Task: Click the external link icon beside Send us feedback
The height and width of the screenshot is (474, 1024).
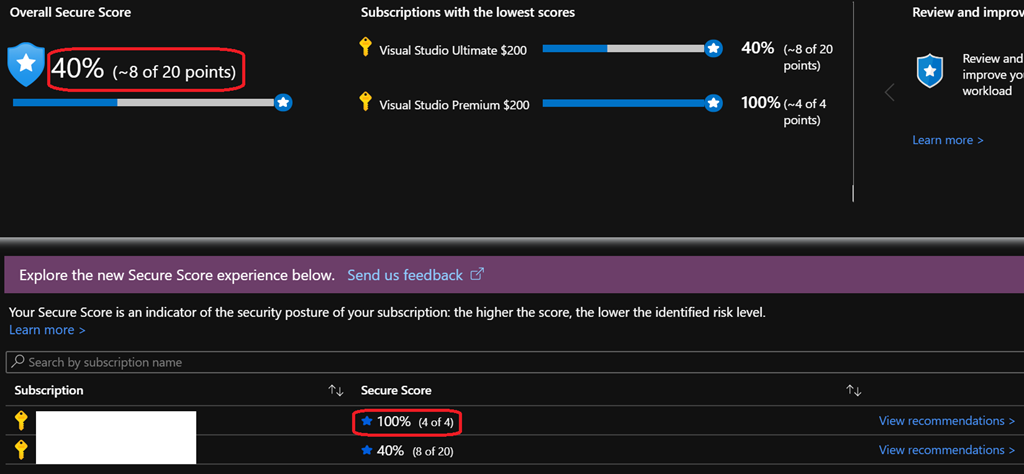Action: pyautogui.click(x=477, y=275)
